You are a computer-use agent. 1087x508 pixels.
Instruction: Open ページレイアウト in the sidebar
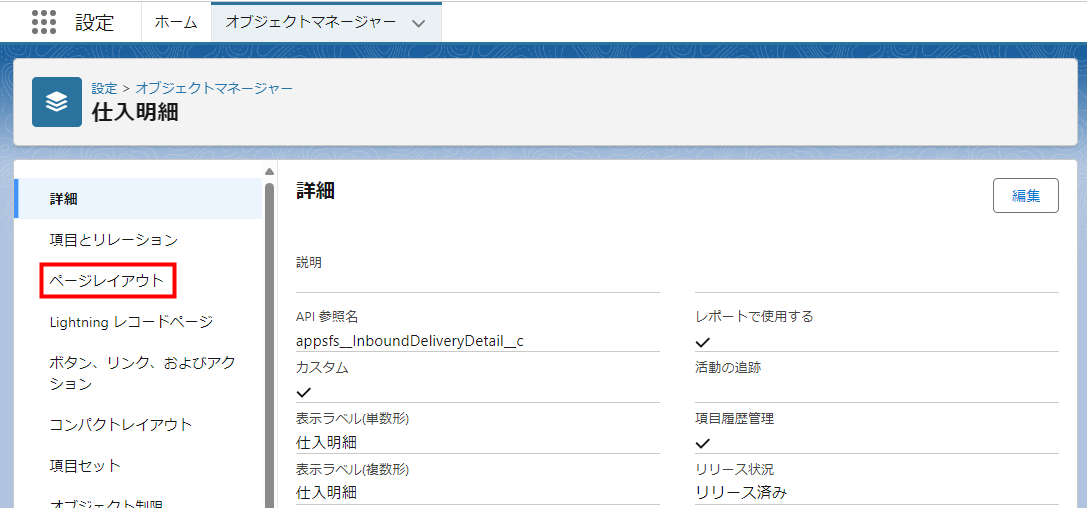[x=107, y=281]
